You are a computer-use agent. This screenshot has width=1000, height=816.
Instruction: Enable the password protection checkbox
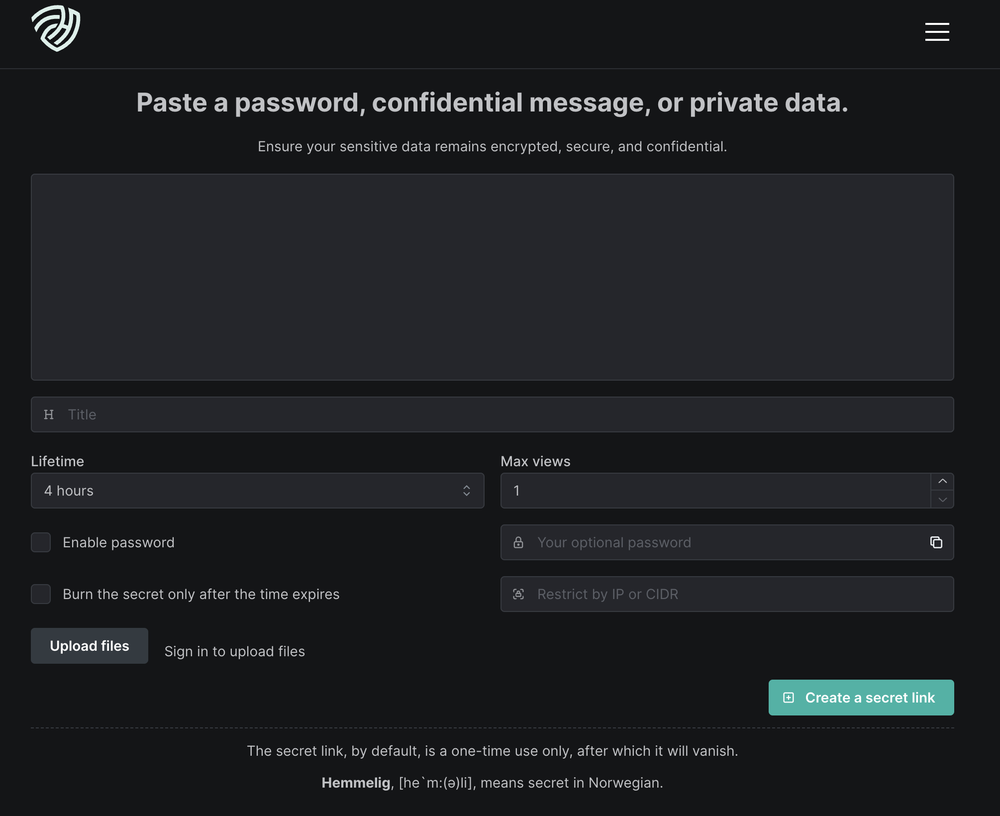pyautogui.click(x=41, y=542)
